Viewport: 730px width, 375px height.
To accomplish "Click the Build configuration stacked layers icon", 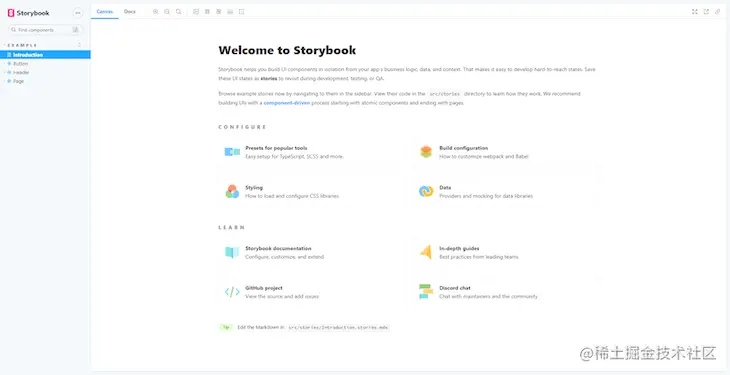I will [426, 152].
